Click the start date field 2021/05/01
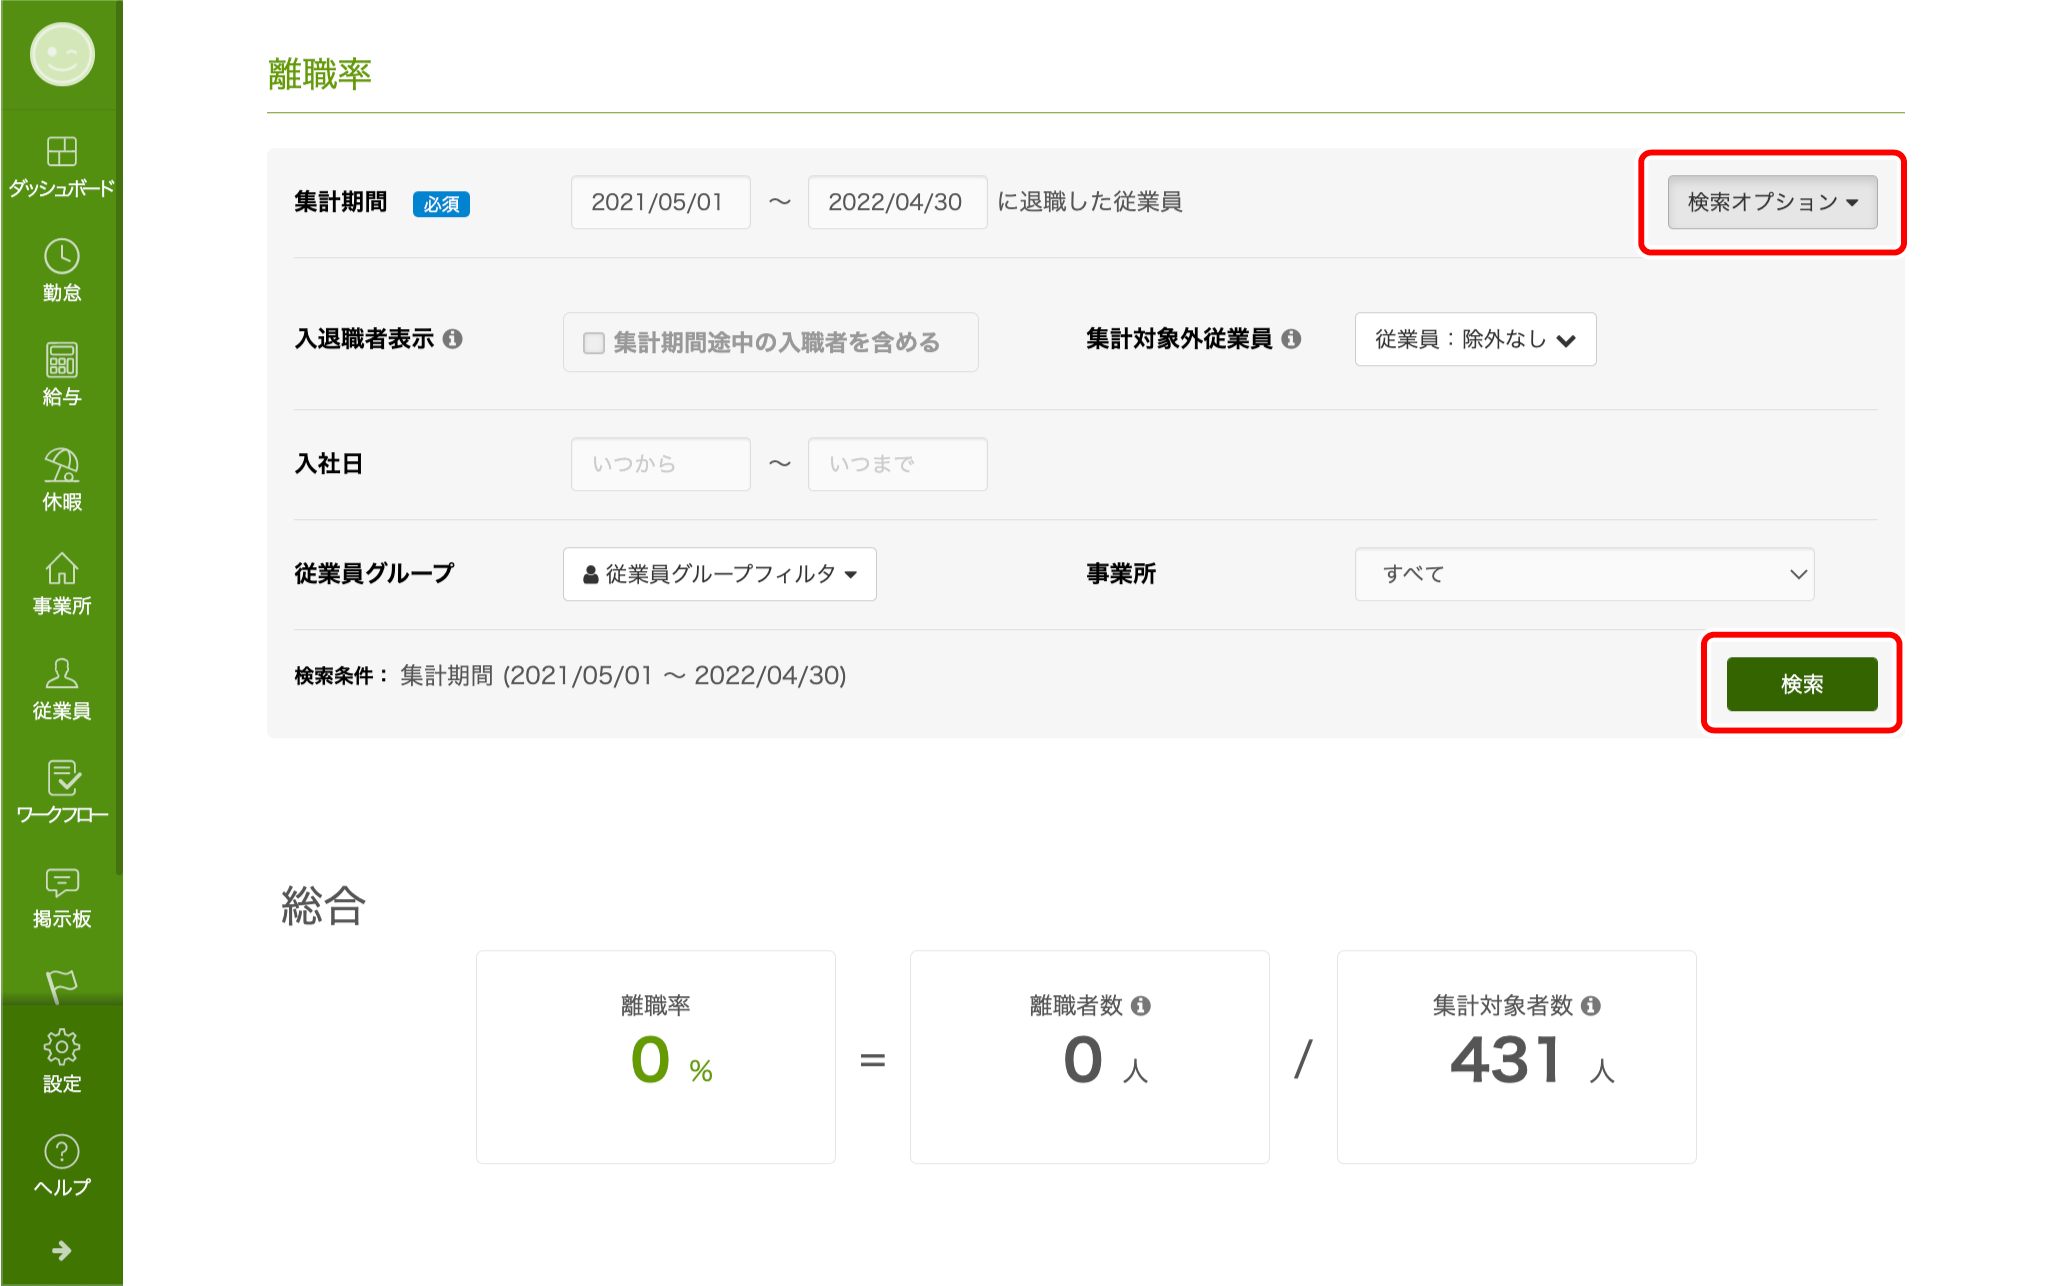2048x1286 pixels. pyautogui.click(x=660, y=202)
